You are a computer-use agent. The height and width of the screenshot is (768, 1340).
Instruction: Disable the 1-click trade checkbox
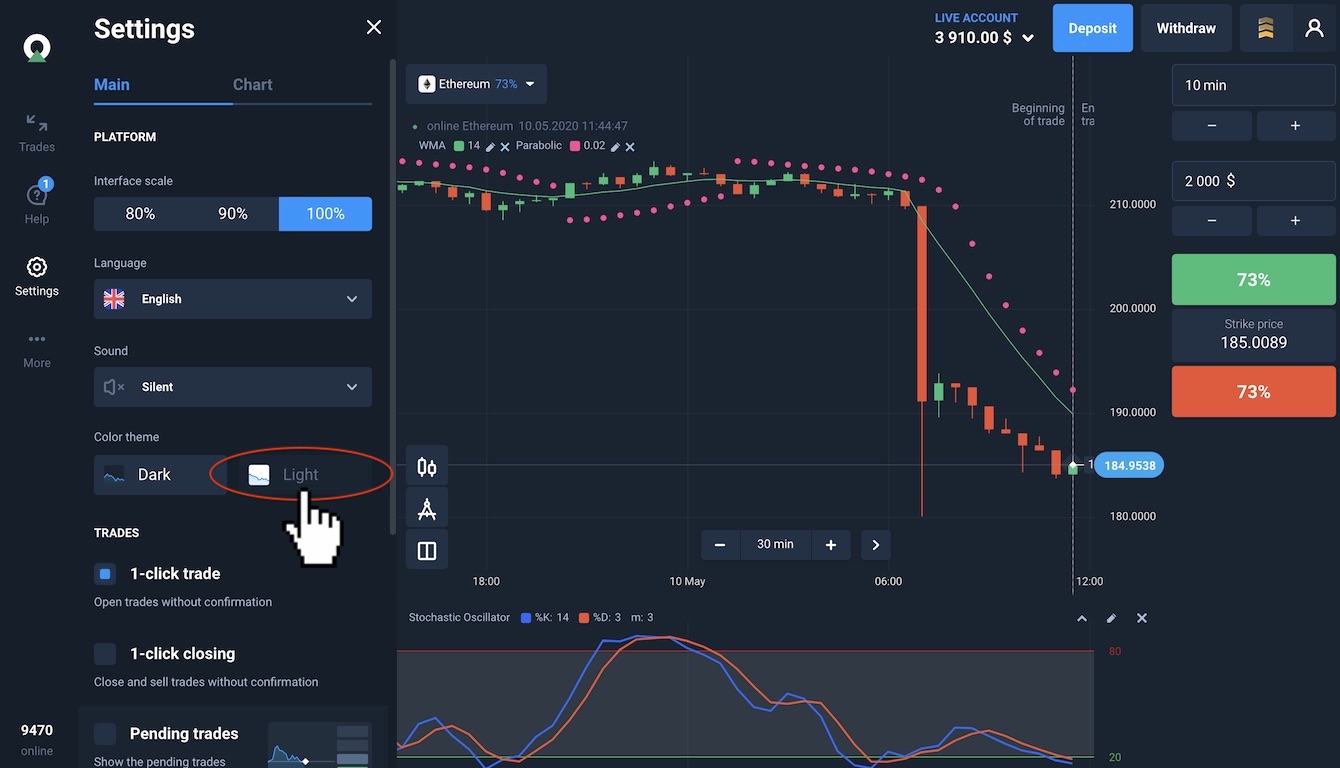pos(105,574)
